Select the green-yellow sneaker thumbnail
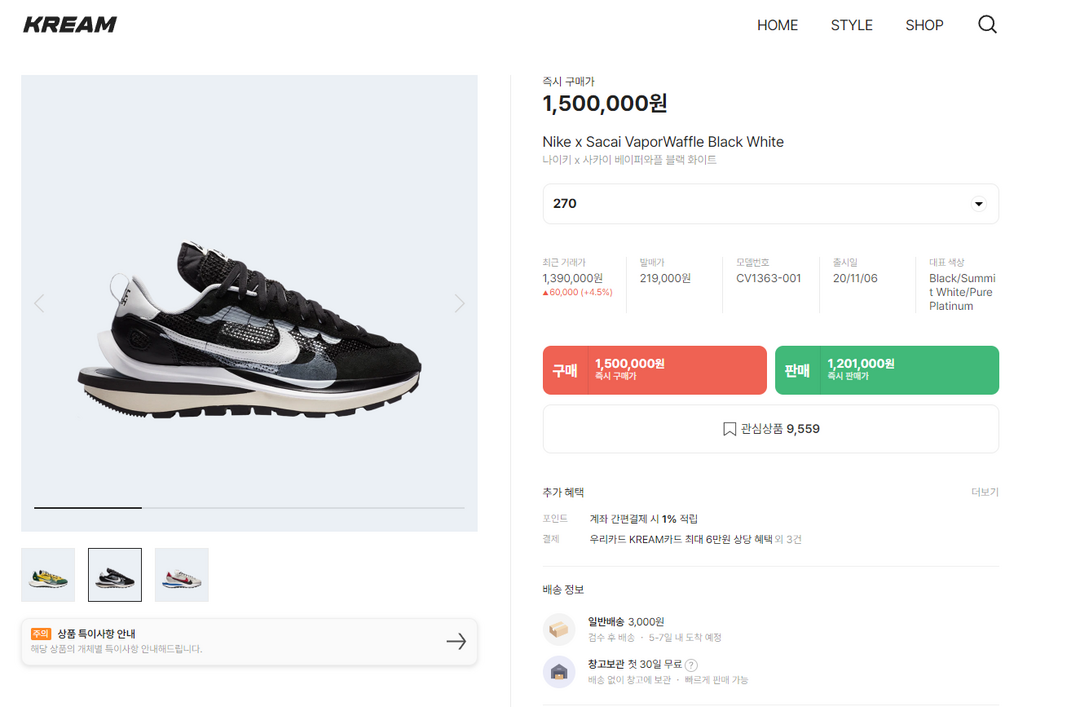The height and width of the screenshot is (707, 1080). click(48, 575)
